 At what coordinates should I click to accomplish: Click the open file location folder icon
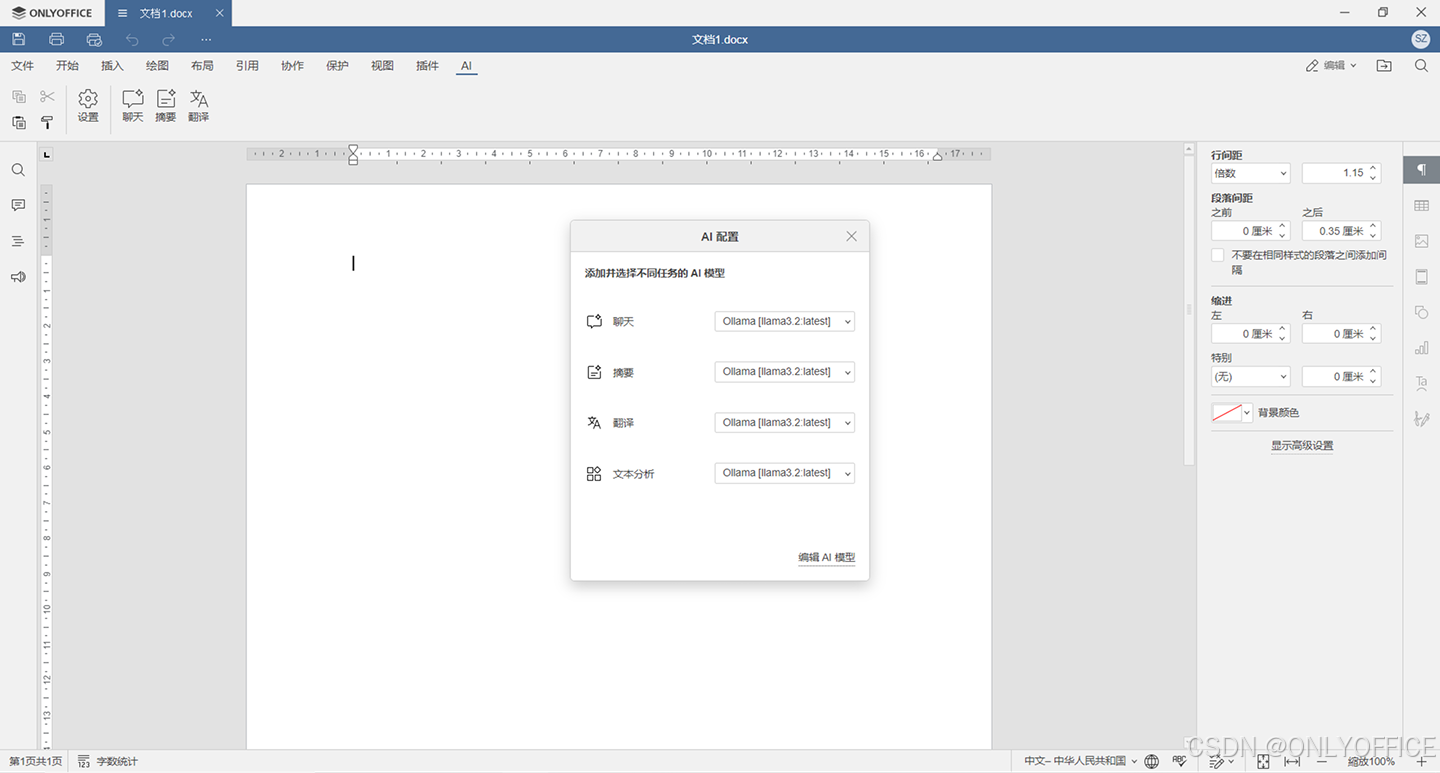(1384, 66)
